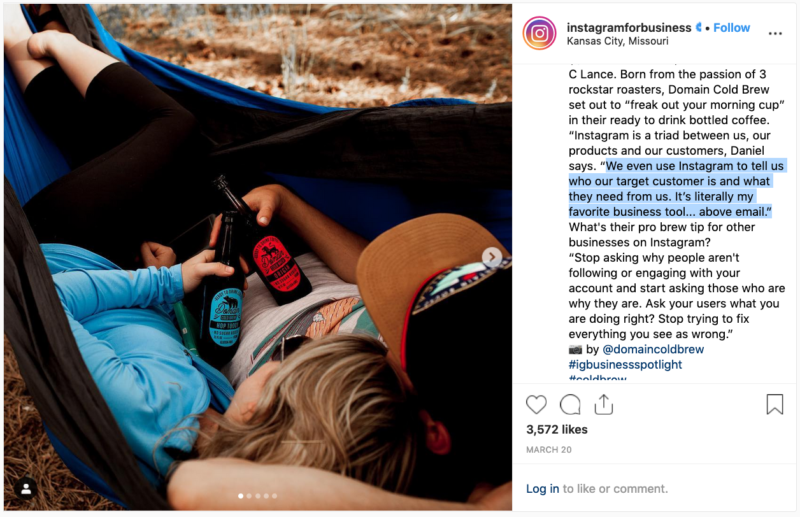This screenshot has height=517, width=800.
Task: Share the post using the share icon
Action: click(604, 404)
